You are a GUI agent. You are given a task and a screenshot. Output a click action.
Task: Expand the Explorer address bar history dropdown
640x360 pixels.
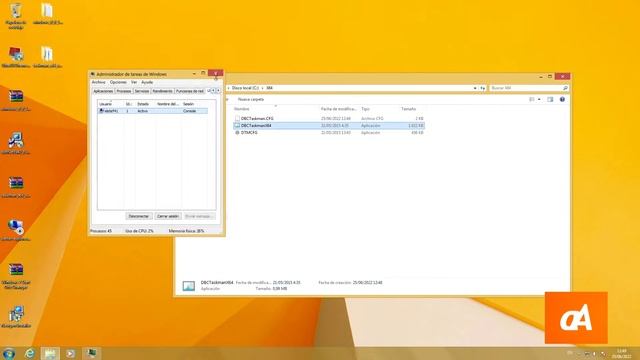tap(475, 88)
